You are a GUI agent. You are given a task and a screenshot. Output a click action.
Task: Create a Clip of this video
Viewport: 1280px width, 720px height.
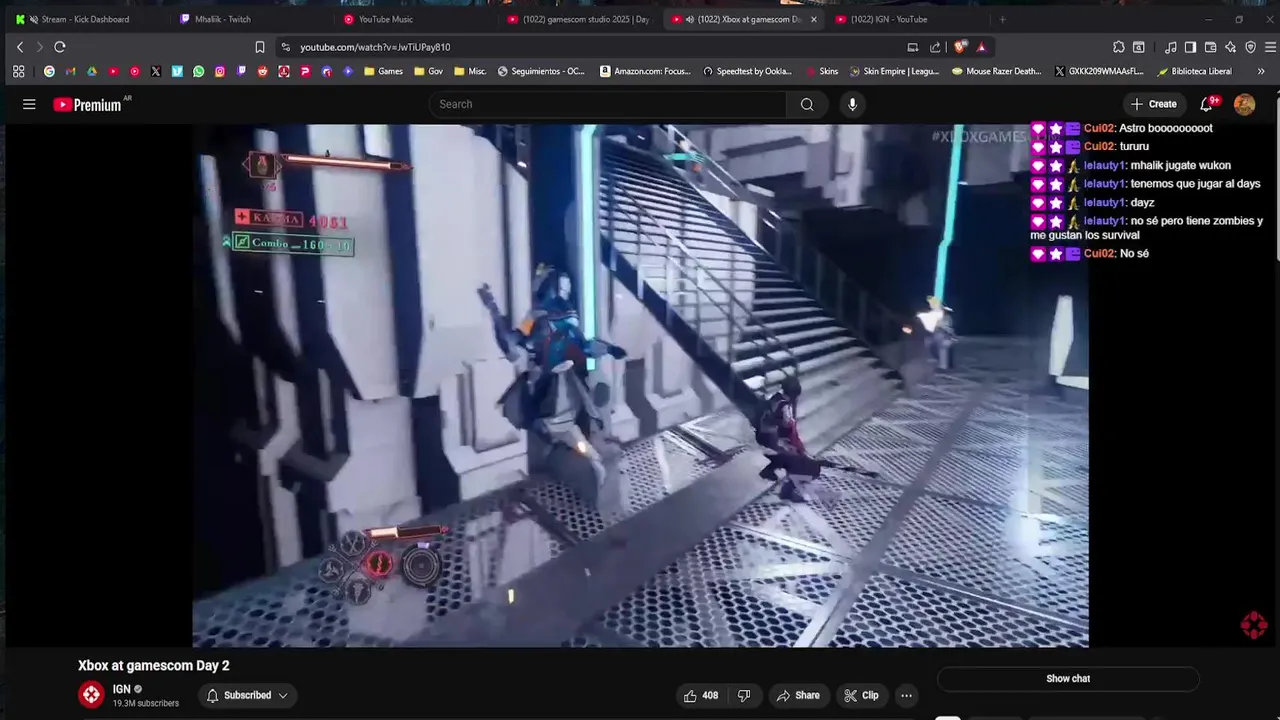point(861,695)
